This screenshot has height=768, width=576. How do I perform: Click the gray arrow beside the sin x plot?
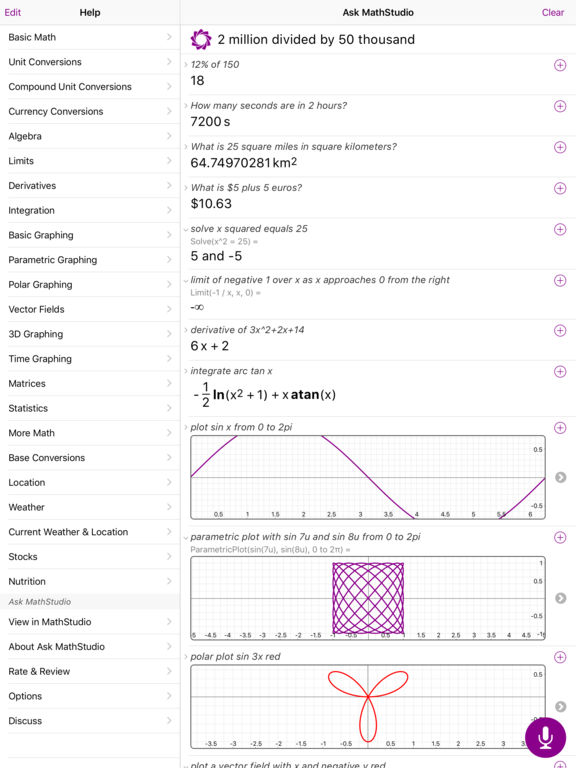561,477
